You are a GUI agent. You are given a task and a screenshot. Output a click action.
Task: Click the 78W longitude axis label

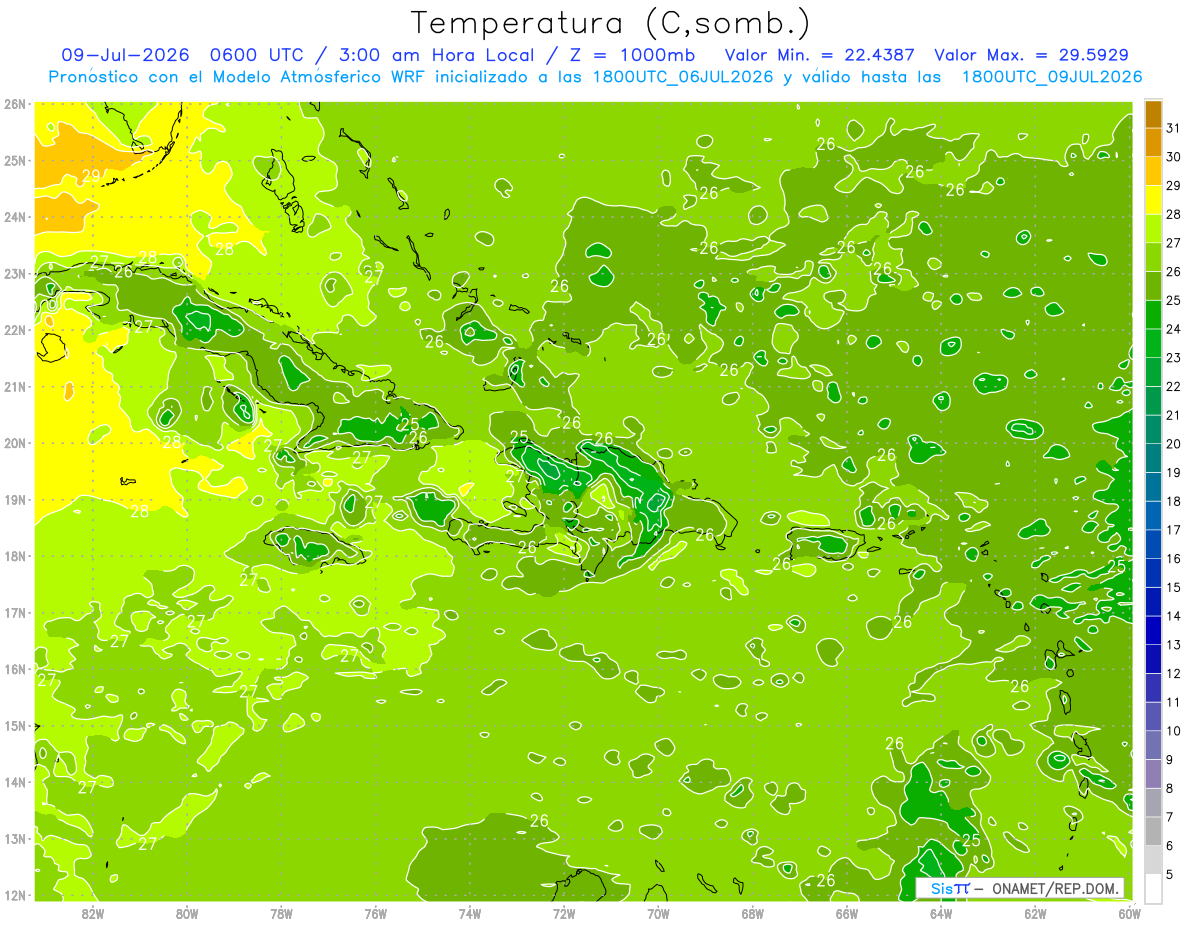[x=281, y=913]
